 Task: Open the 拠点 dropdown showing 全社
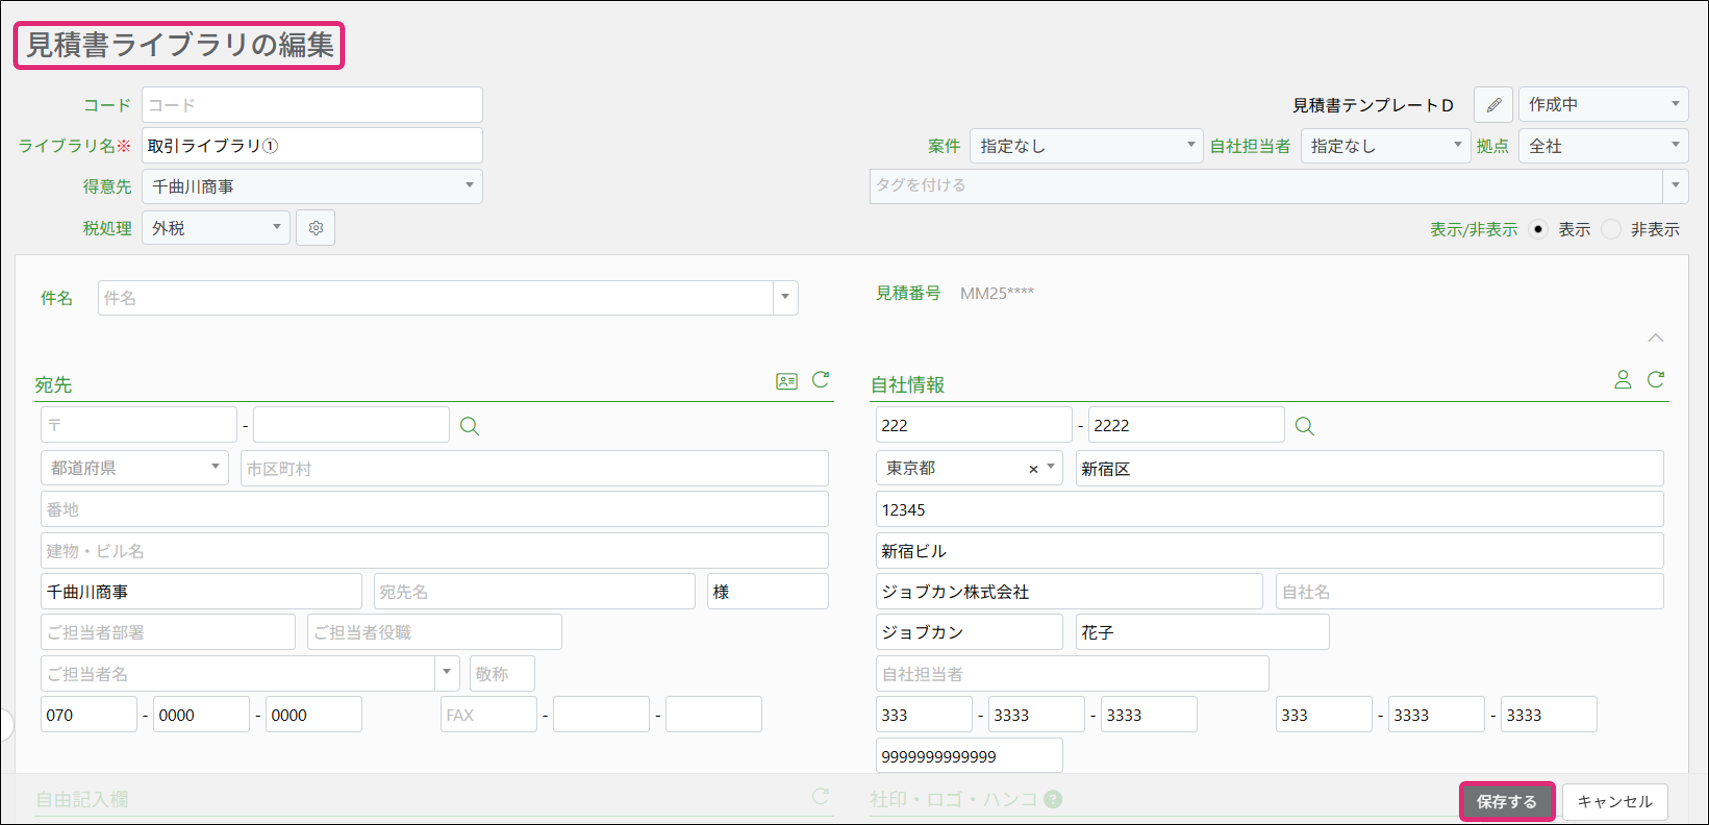tap(1602, 146)
